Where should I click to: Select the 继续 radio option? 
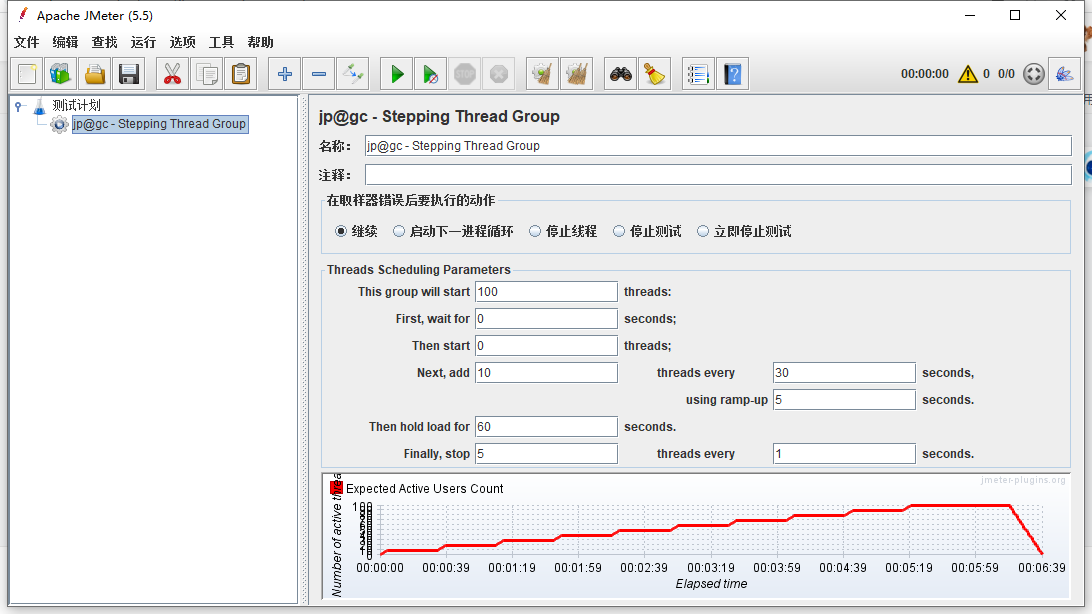point(341,231)
